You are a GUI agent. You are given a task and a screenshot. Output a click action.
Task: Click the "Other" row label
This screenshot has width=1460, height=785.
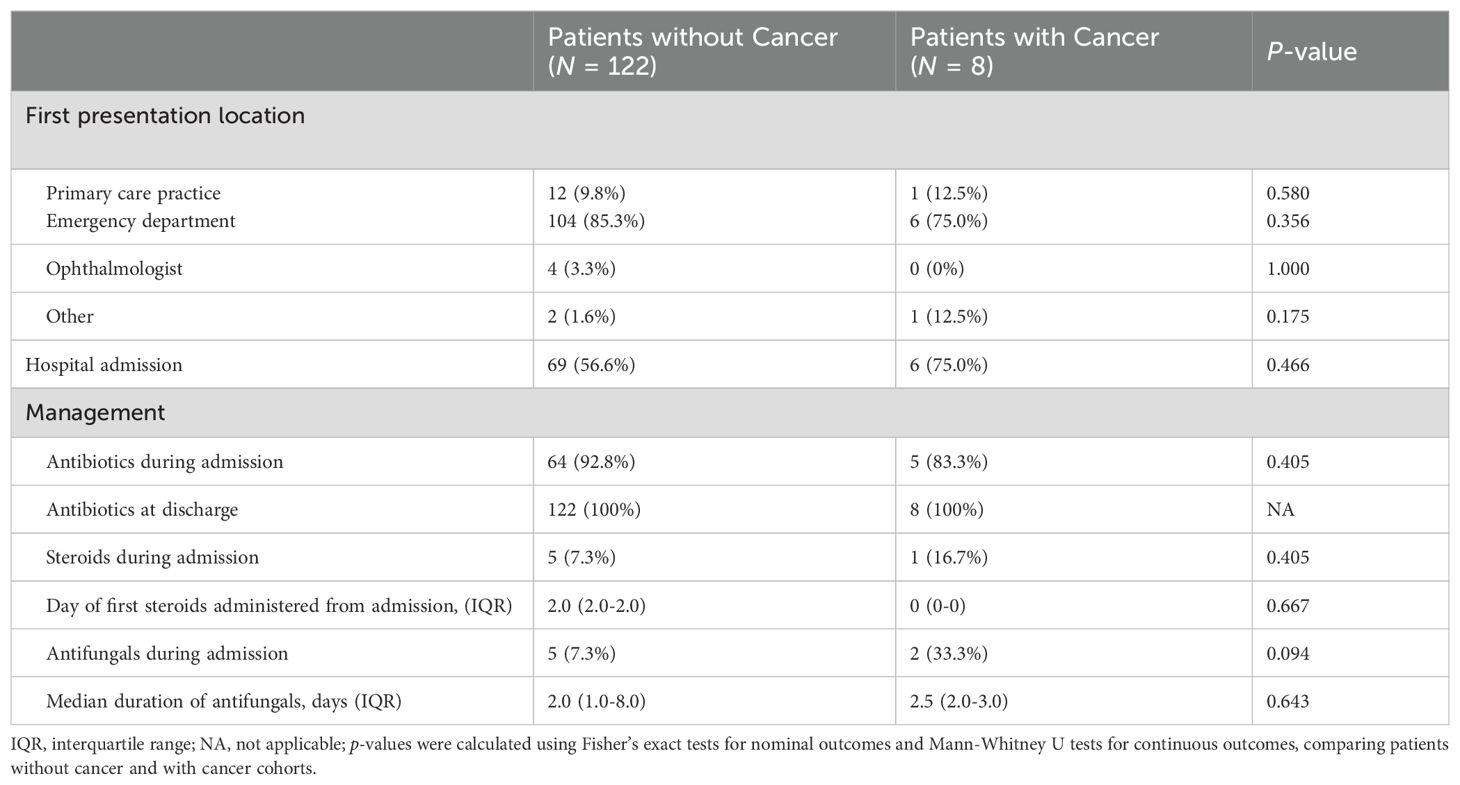pyautogui.click(x=70, y=317)
